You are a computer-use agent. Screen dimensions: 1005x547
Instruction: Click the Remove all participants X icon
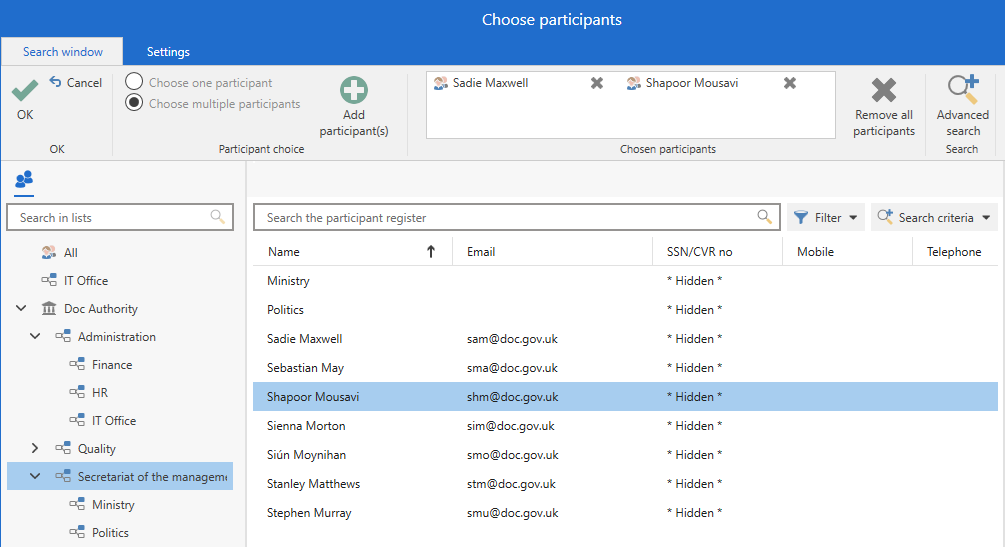tap(884, 90)
